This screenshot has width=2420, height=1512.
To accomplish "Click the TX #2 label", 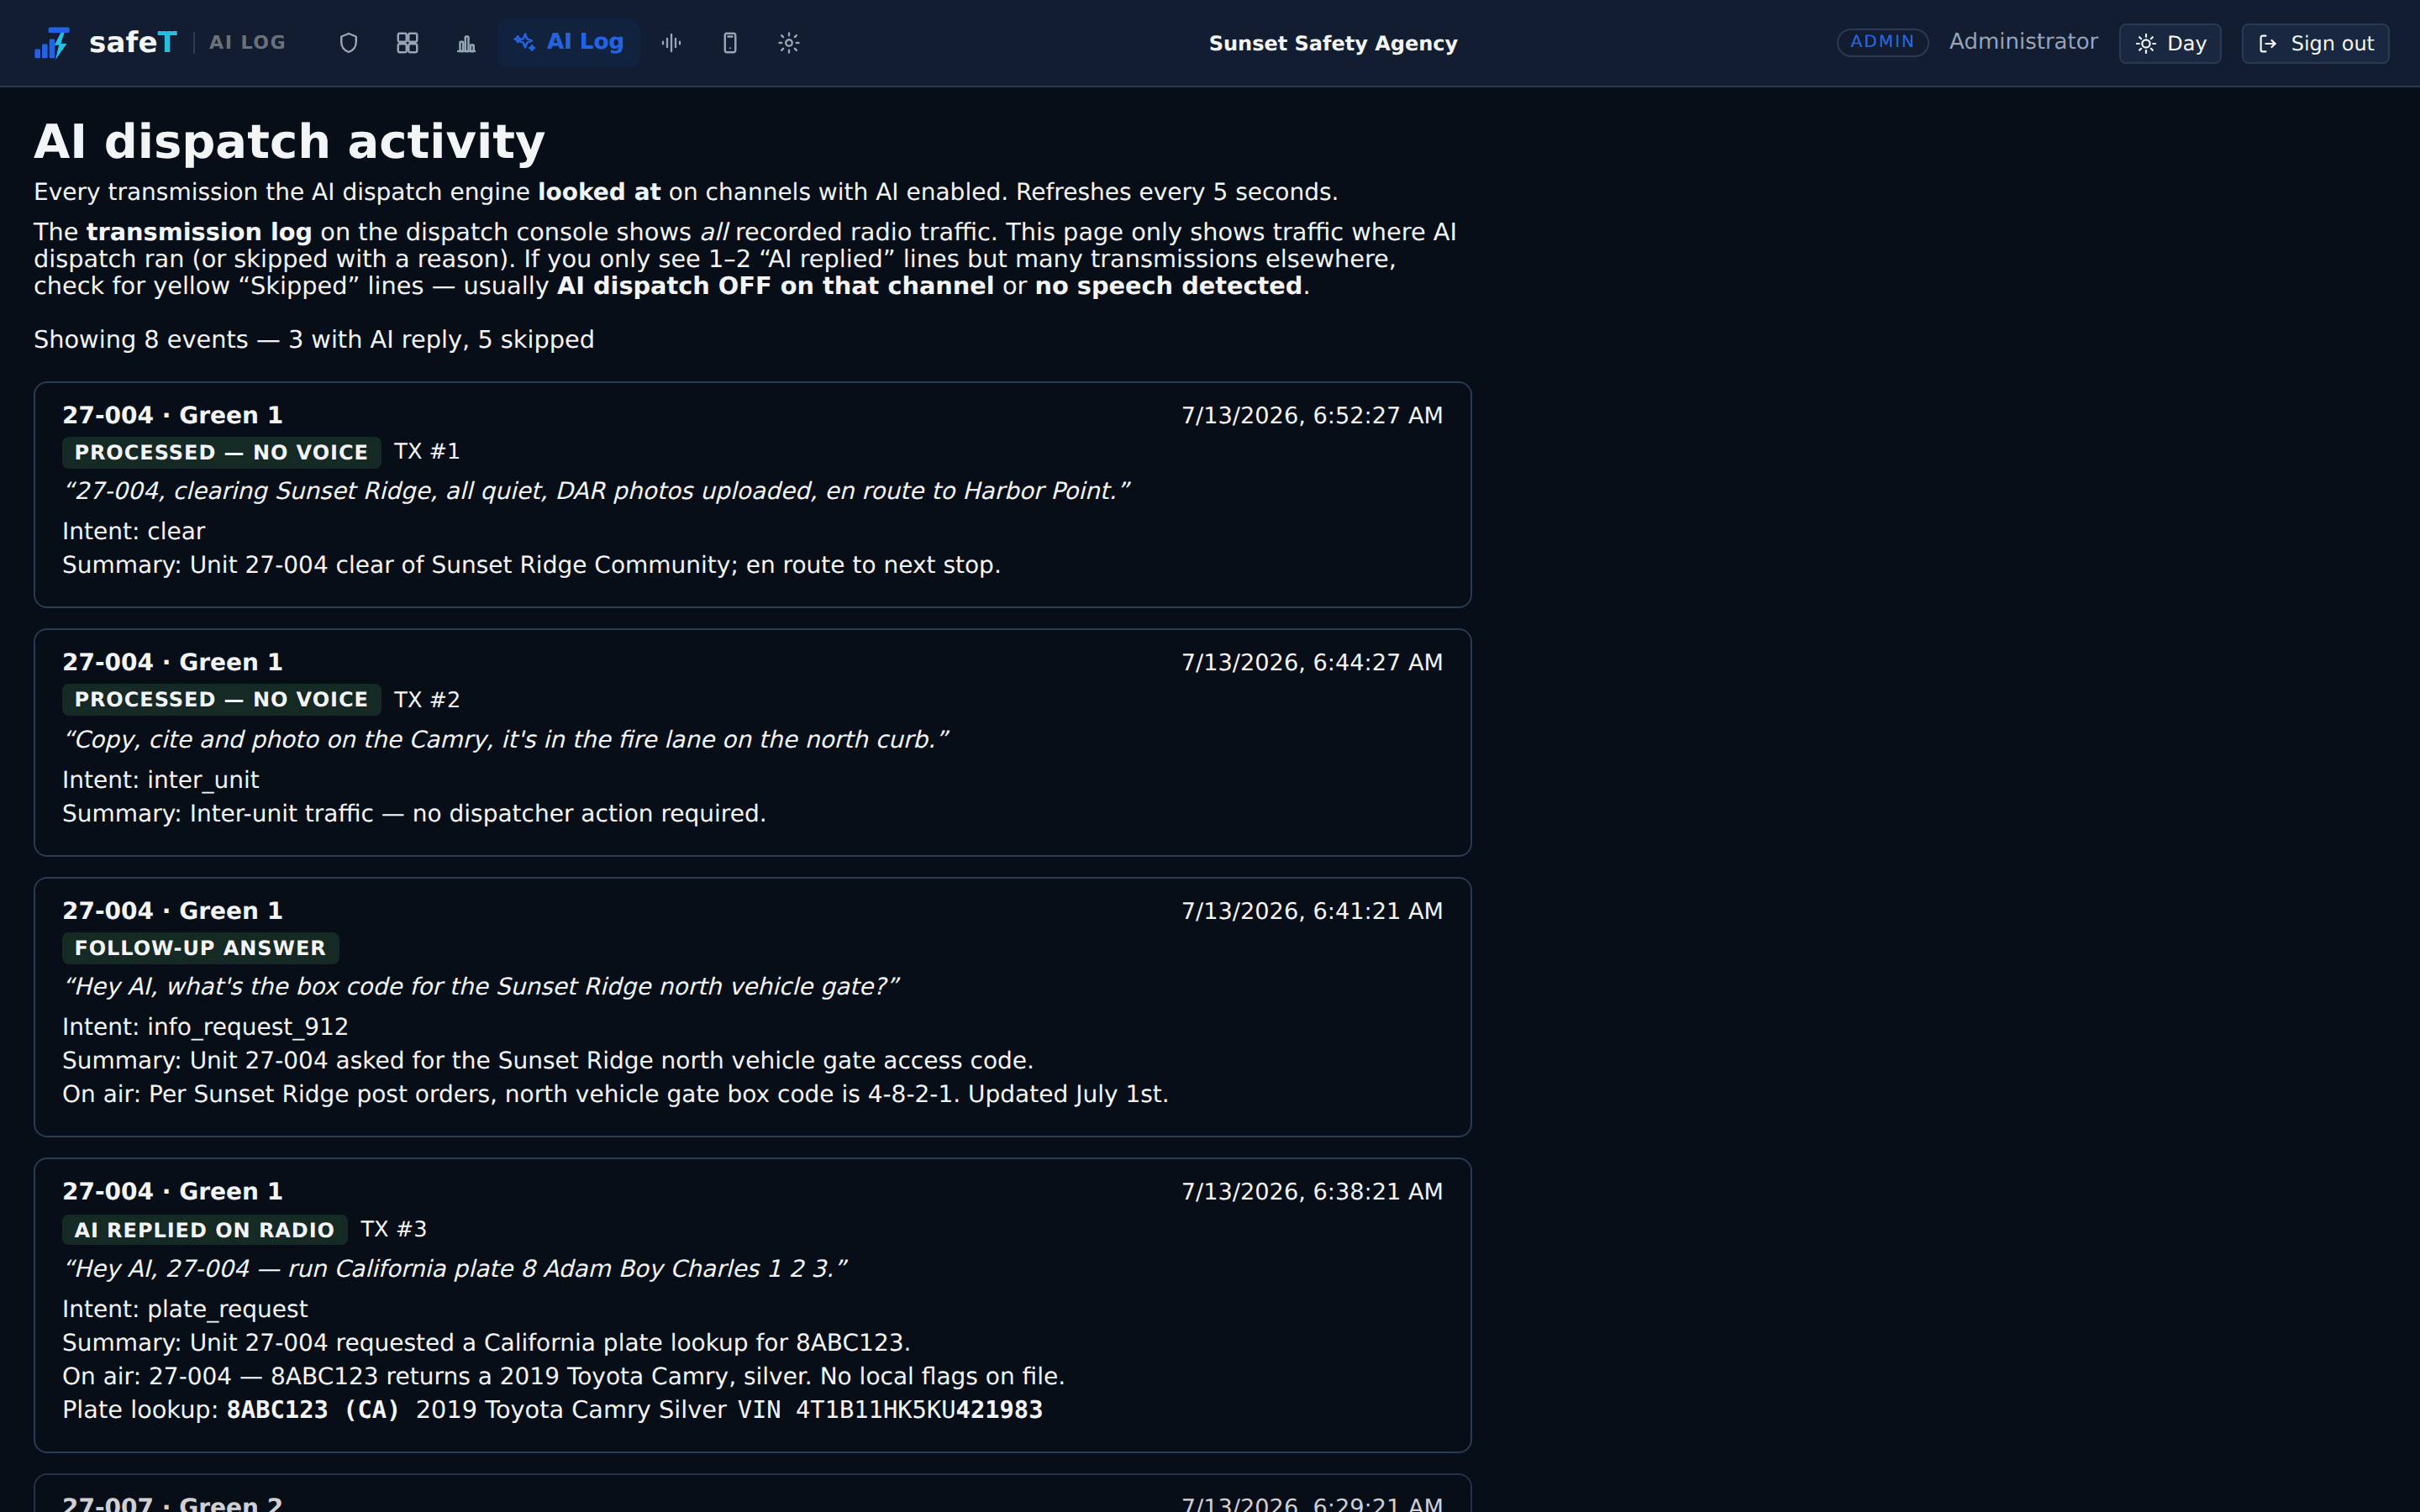I will click(427, 700).
